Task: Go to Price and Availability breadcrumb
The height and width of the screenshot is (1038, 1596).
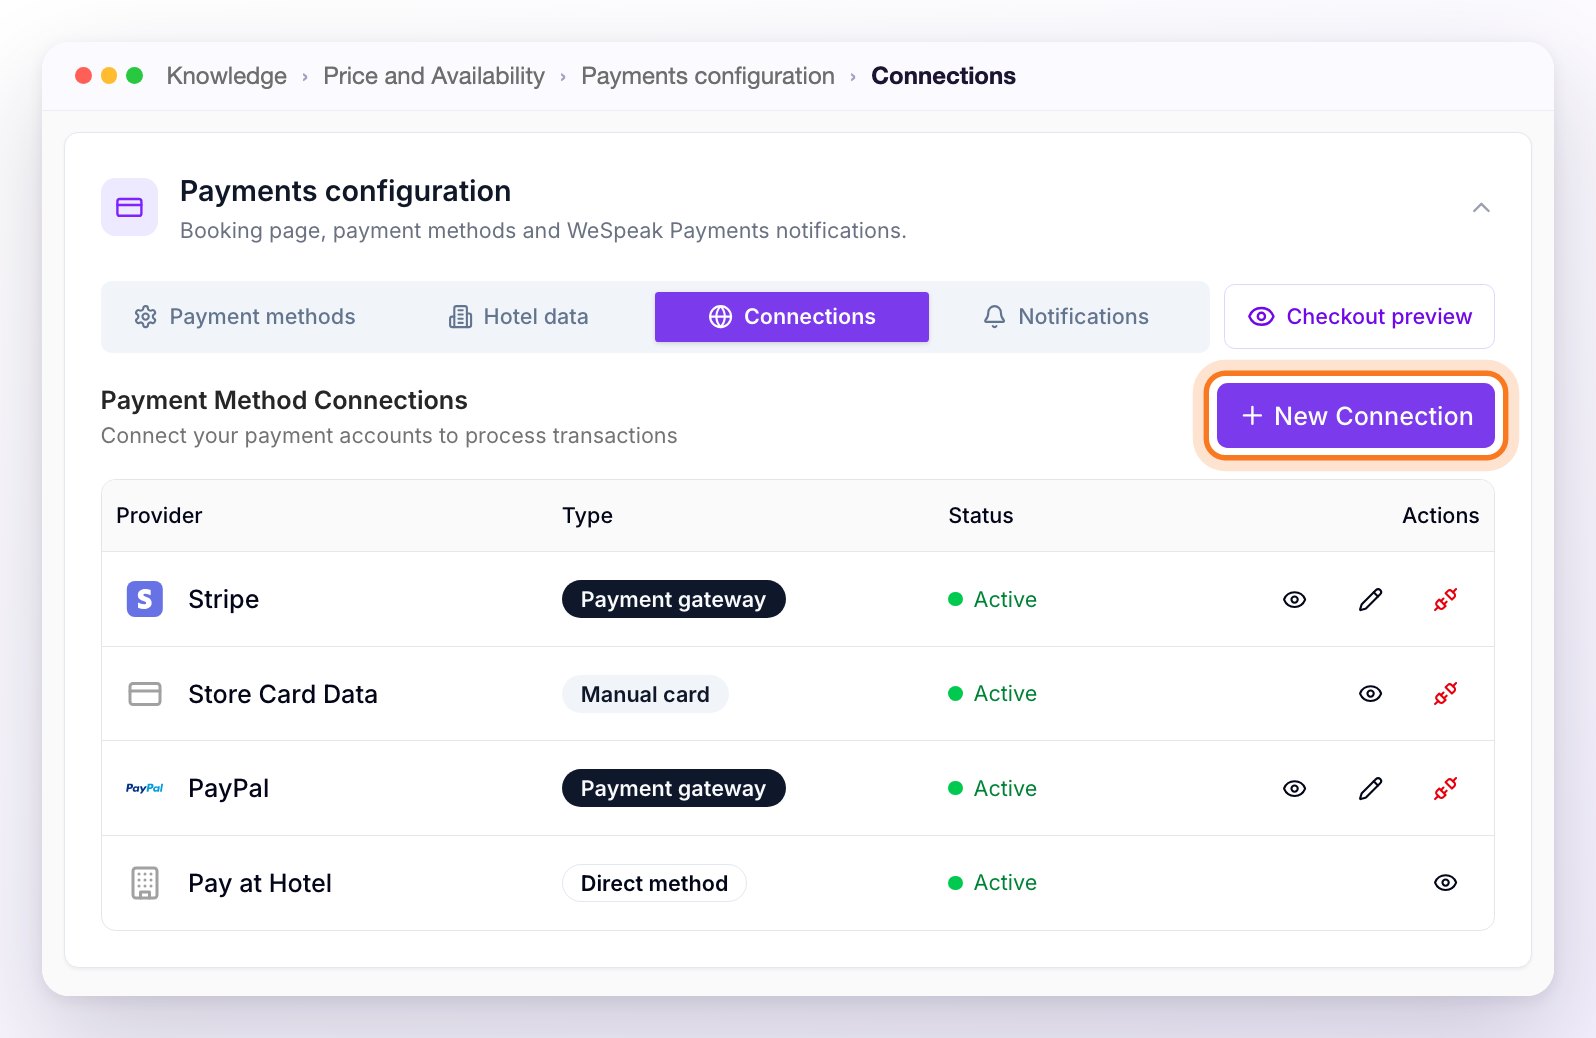Action: pos(434,76)
